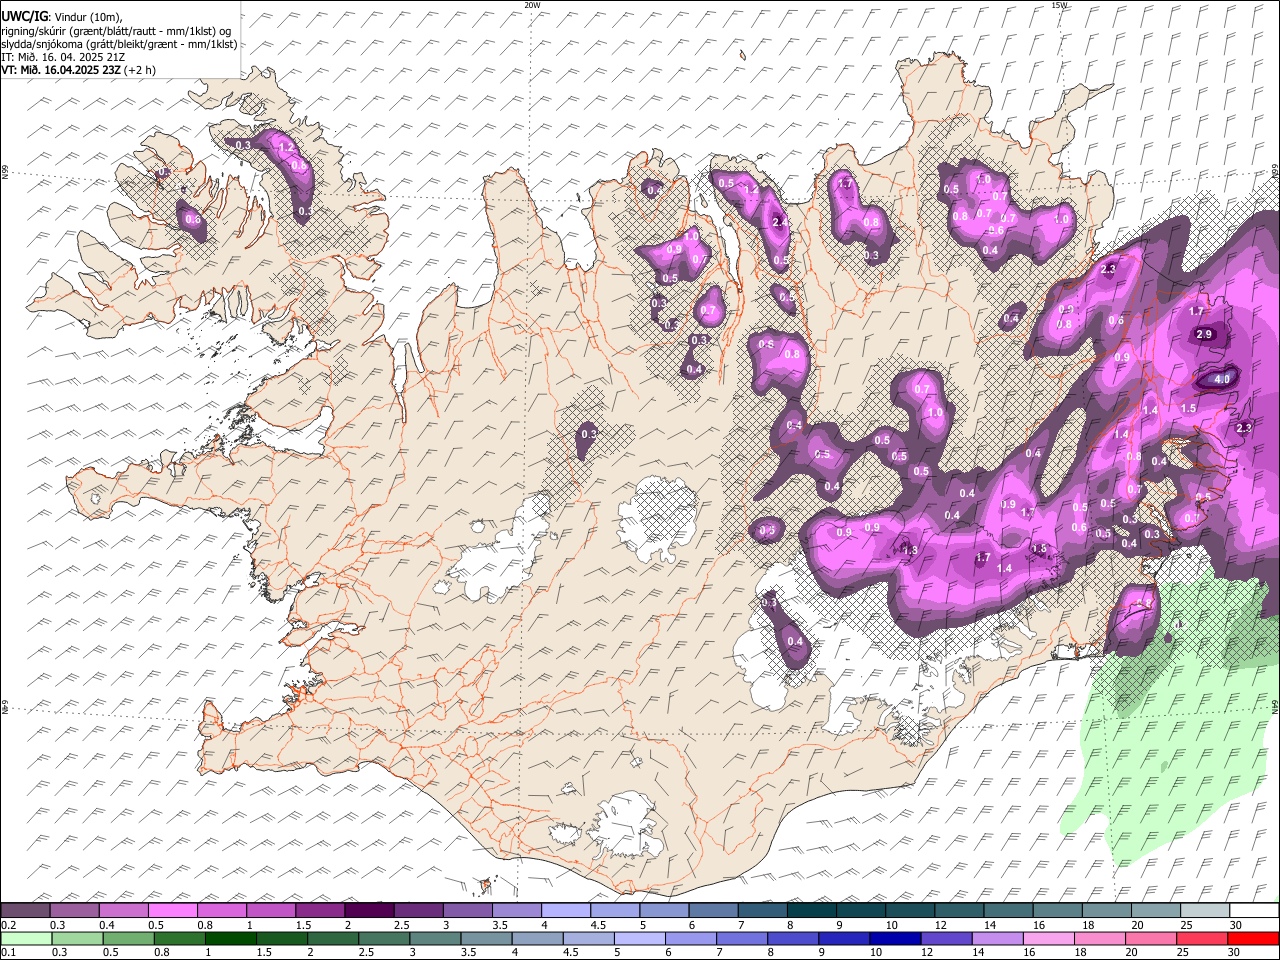The image size is (1280, 960).
Task: Pick upper scale swatch between 20 and 25
Action: (1154, 910)
